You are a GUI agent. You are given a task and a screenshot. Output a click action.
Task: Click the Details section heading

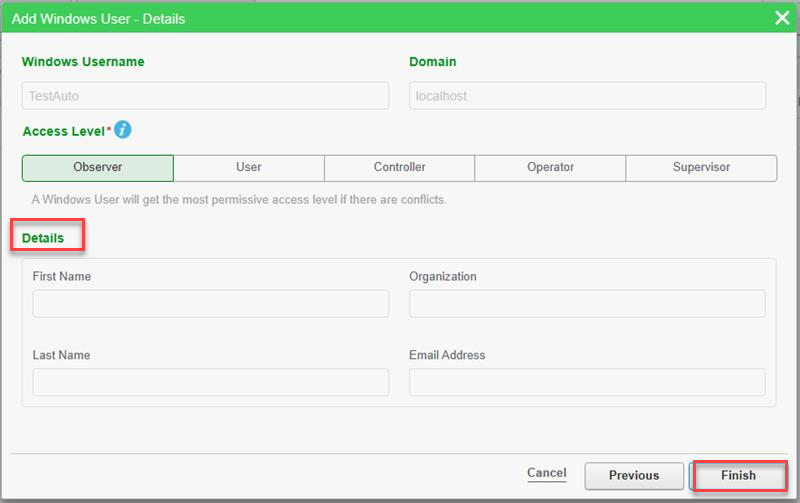tap(43, 238)
